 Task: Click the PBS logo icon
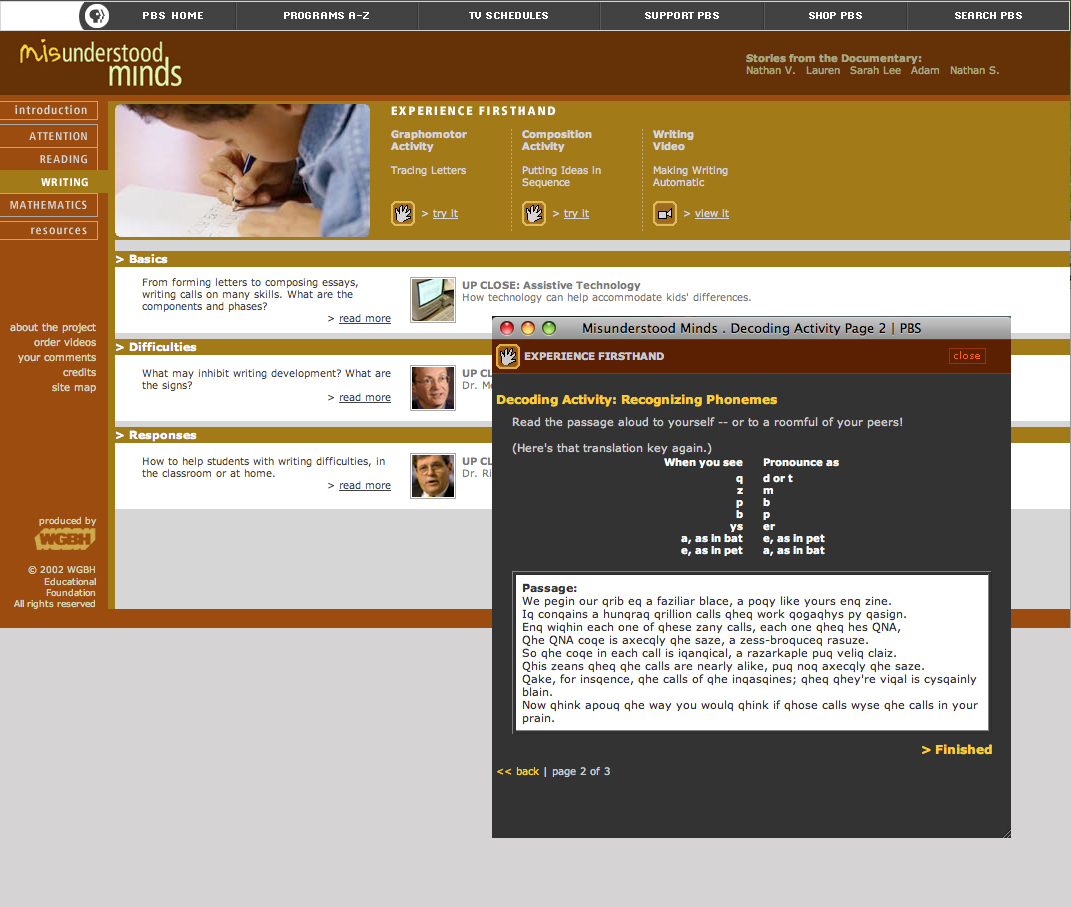[x=95, y=16]
